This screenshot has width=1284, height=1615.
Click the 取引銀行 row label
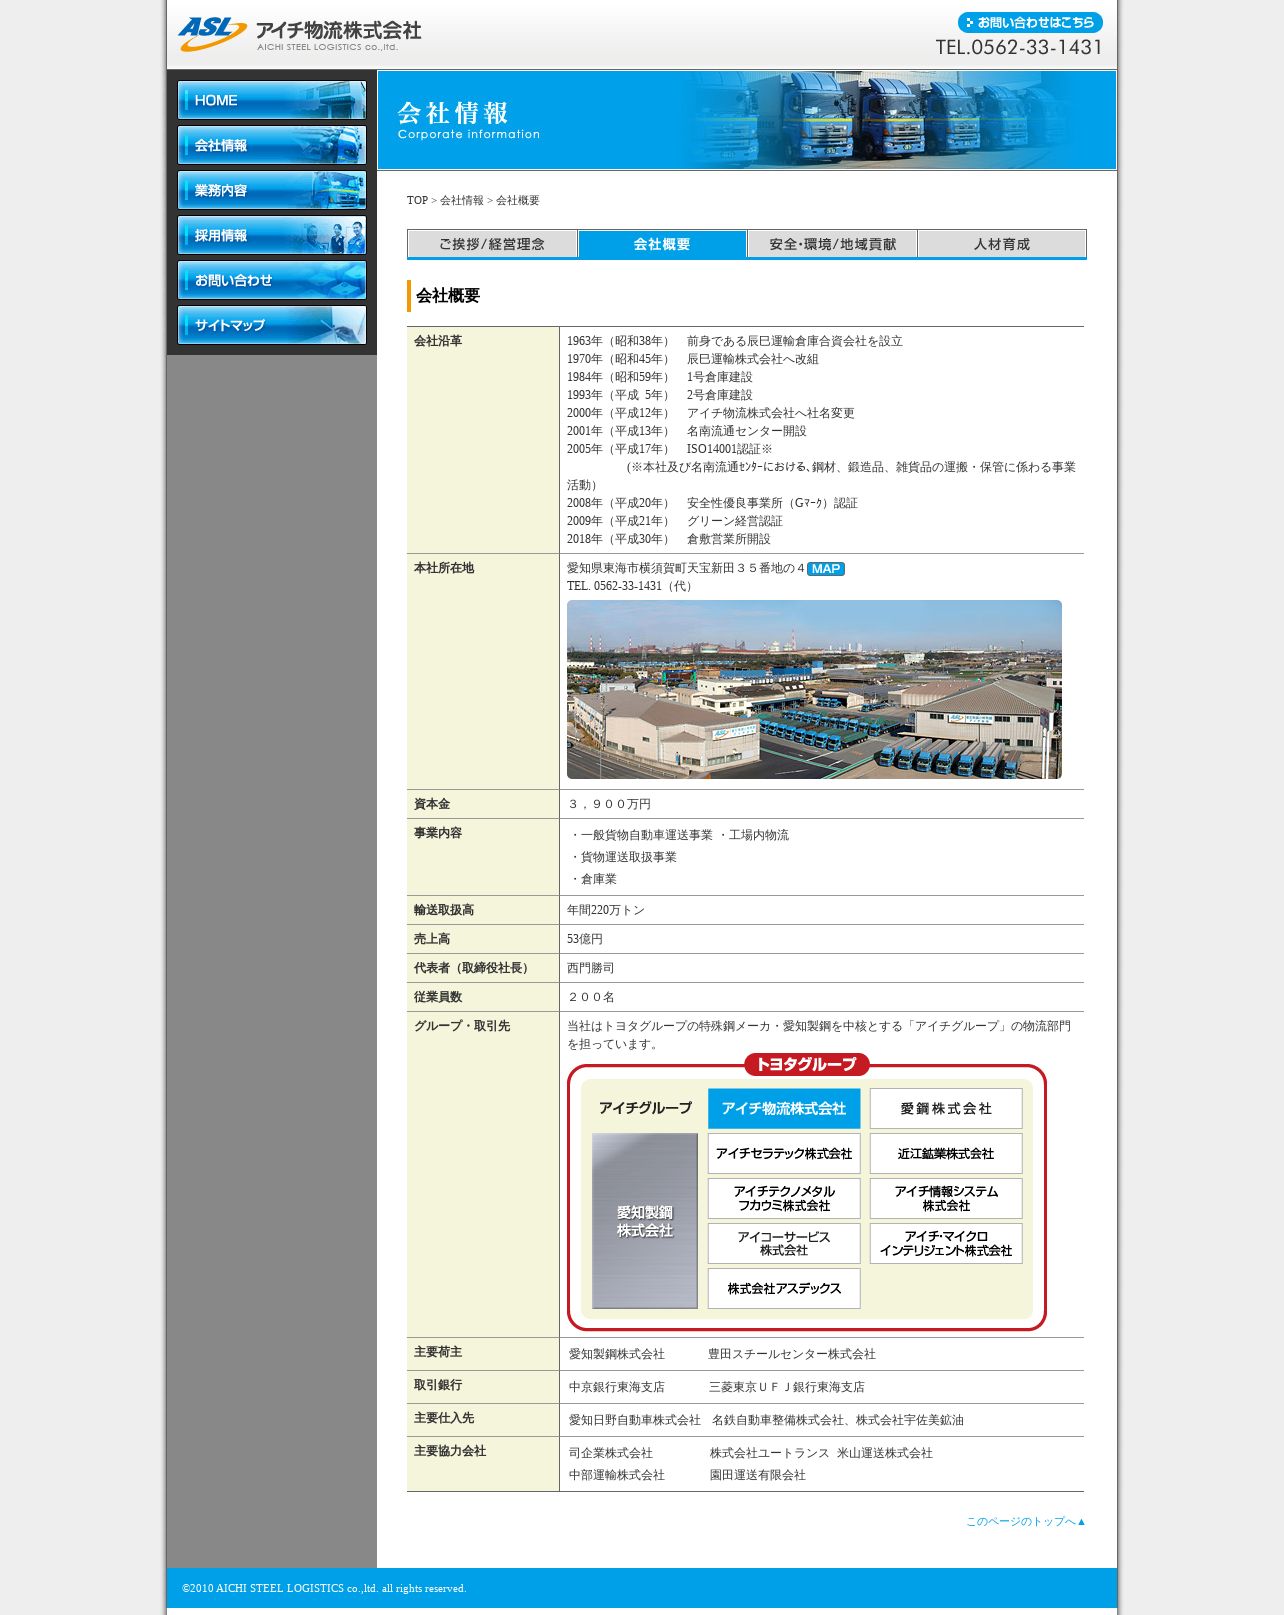pos(438,1385)
